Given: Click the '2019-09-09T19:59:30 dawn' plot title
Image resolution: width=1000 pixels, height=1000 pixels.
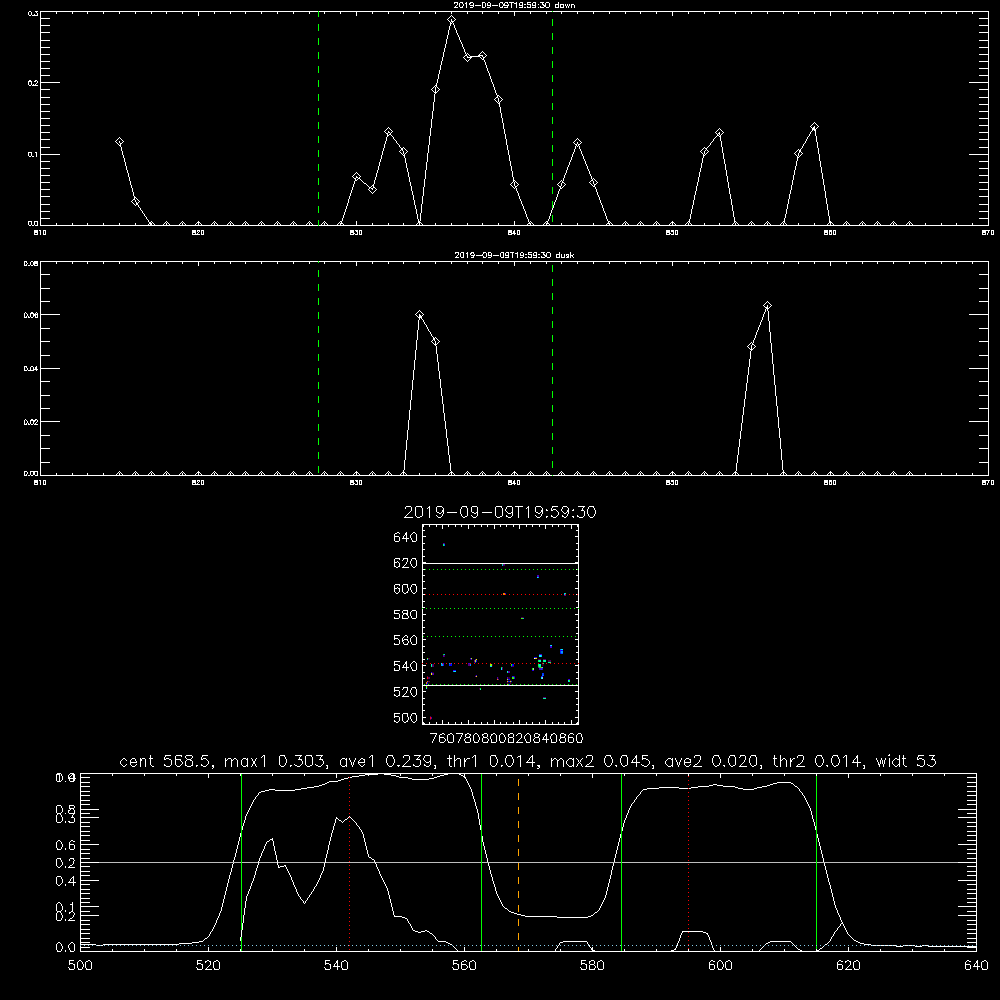Looking at the screenshot, I should click(514, 5).
